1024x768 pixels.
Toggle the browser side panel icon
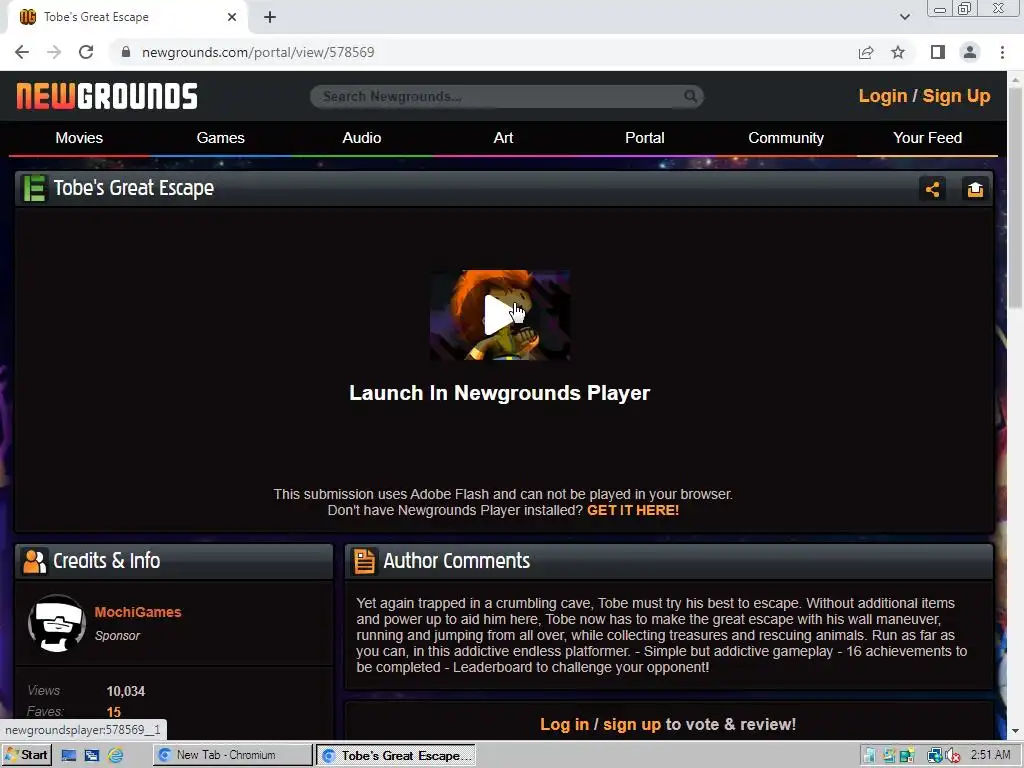click(938, 52)
